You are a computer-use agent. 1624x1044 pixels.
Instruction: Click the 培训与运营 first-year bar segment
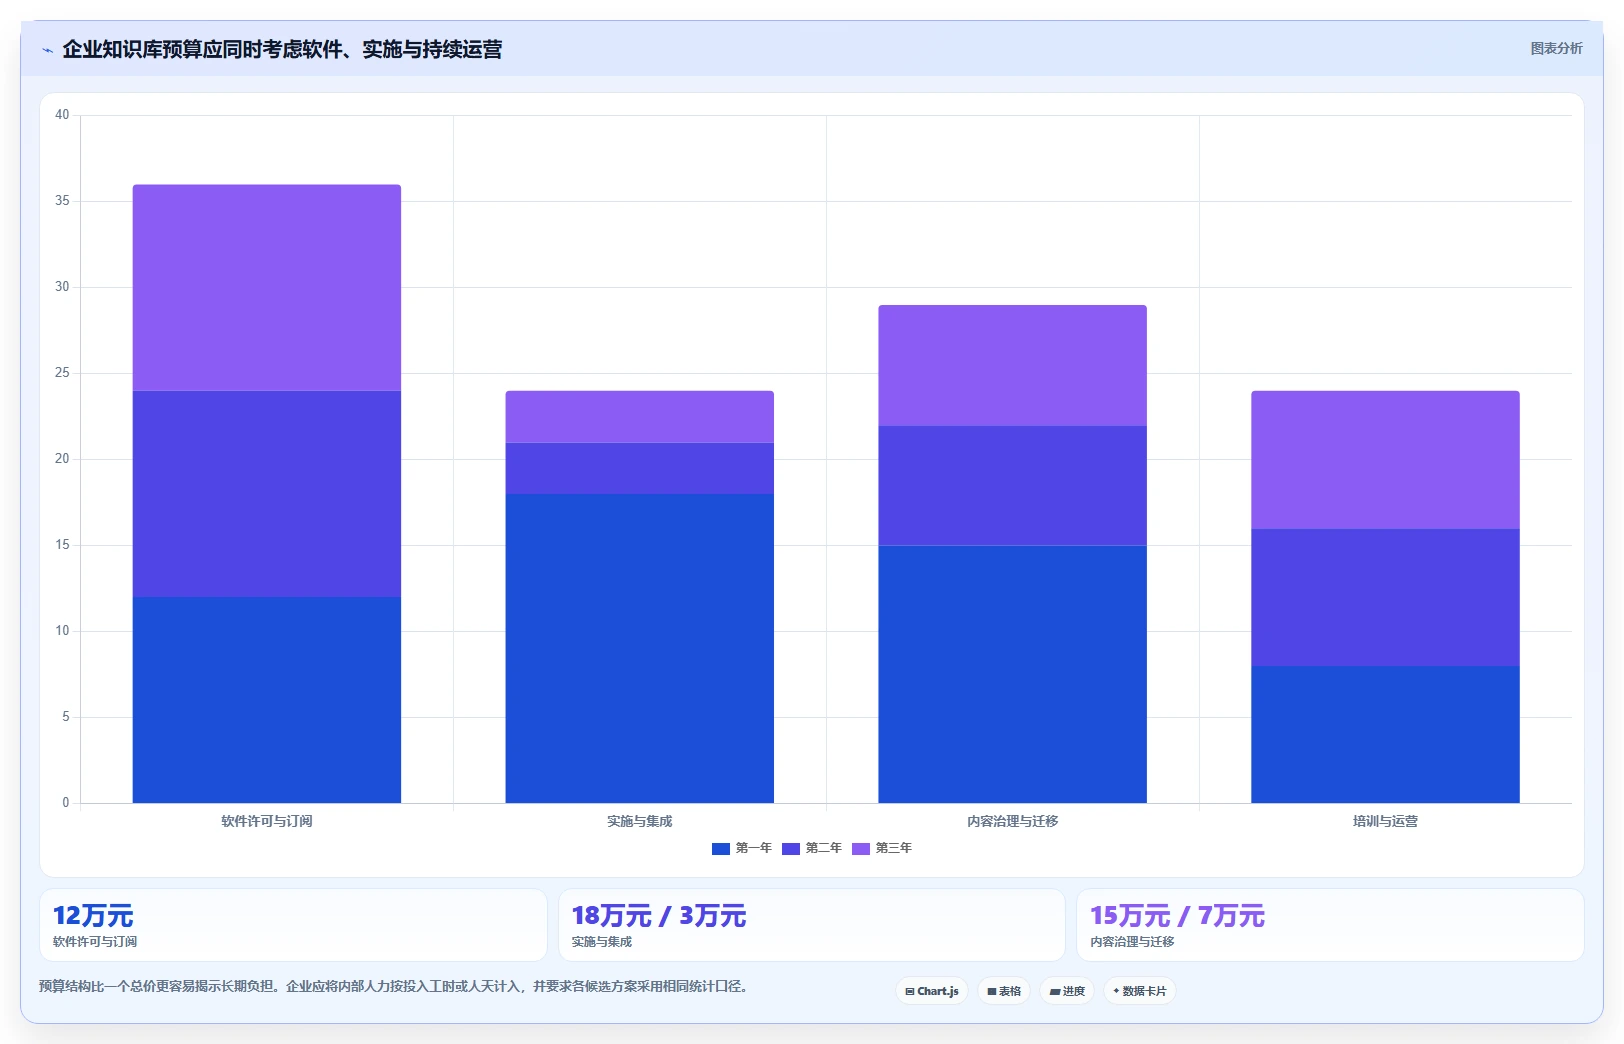pos(1385,734)
